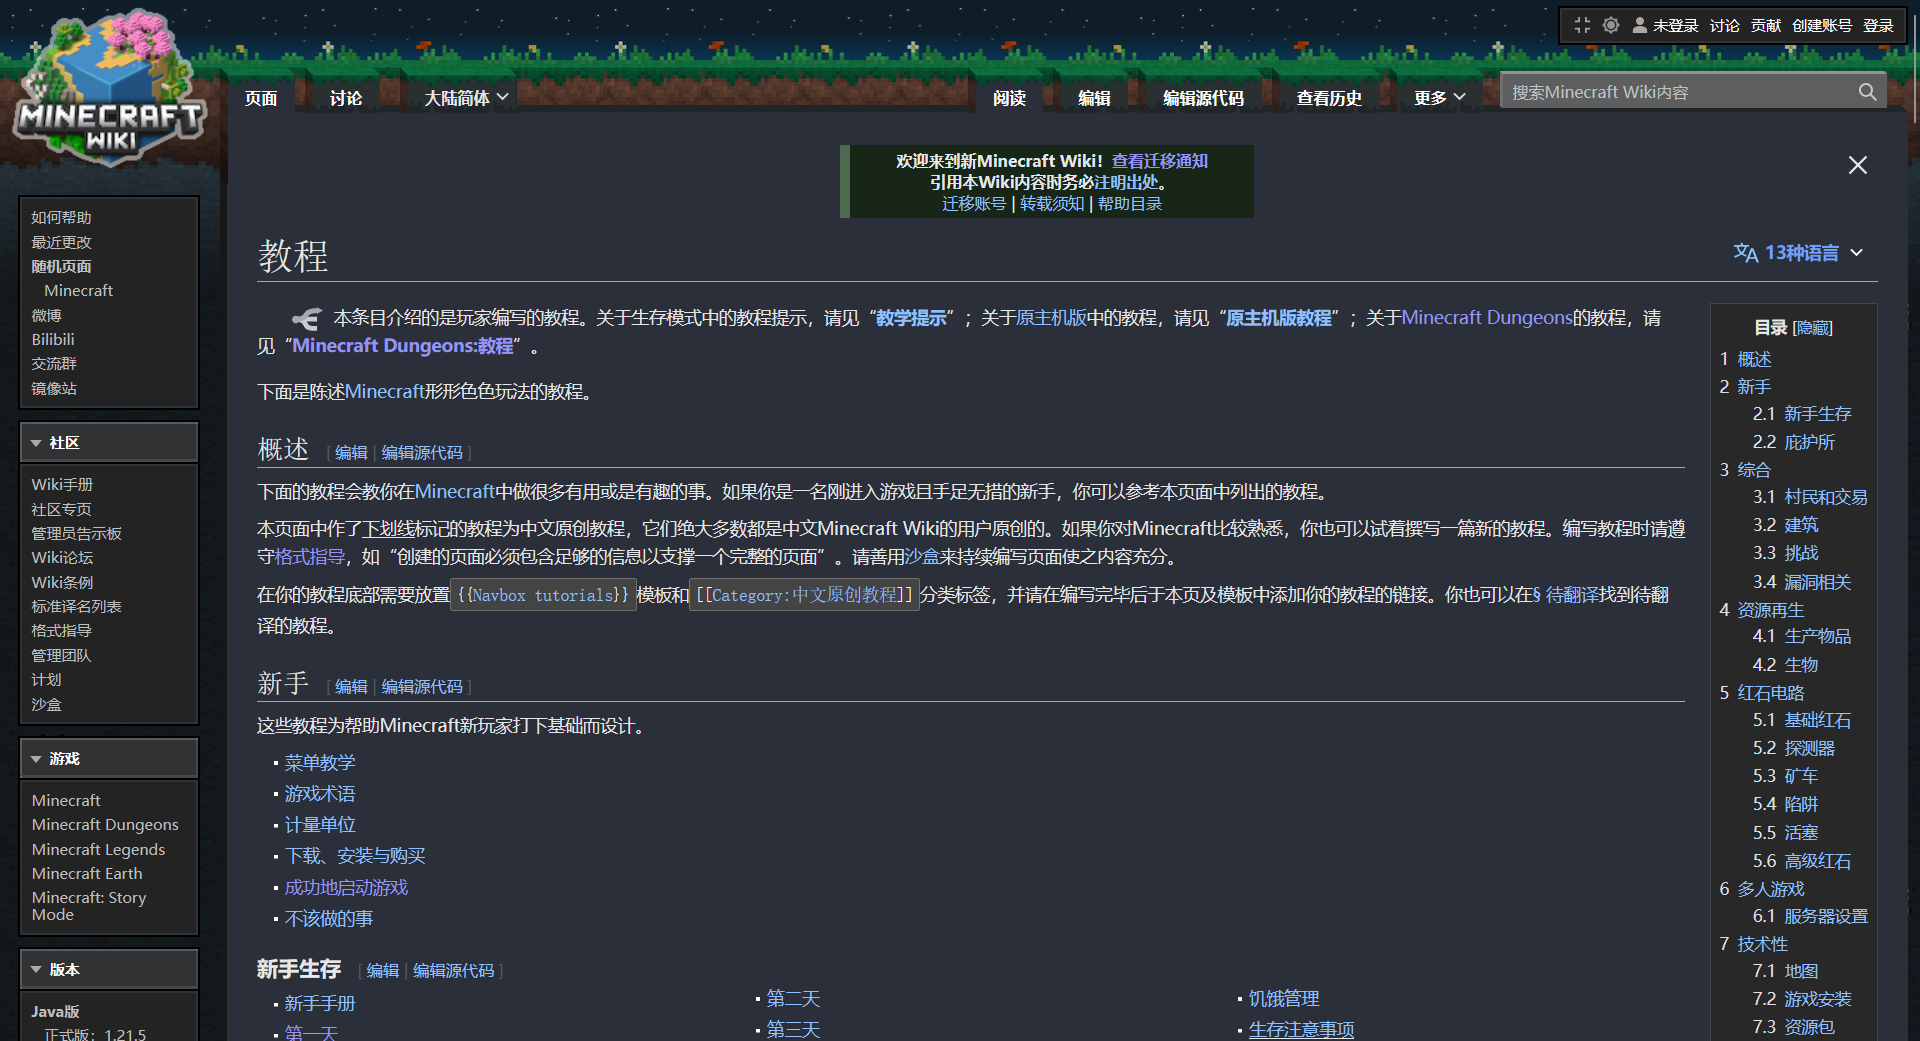The image size is (1920, 1041).
Task: Hide the table of contents via 隐藏
Action: 1813,328
